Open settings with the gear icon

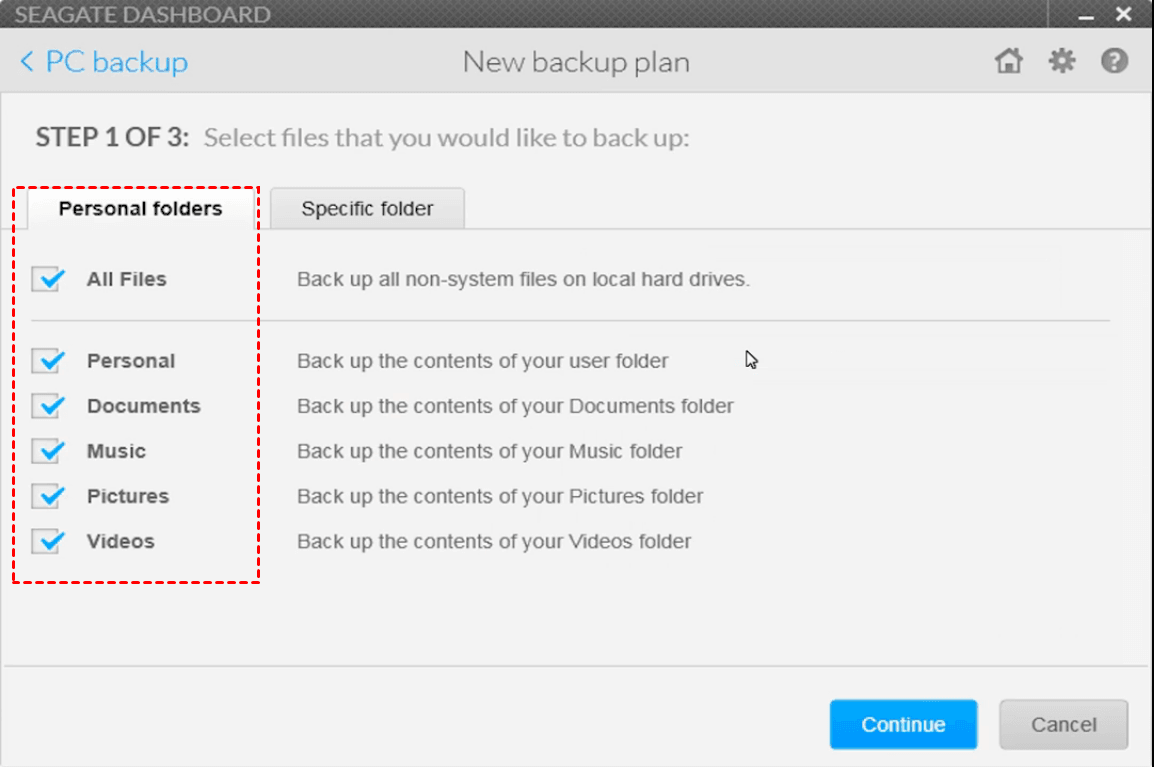(1061, 62)
